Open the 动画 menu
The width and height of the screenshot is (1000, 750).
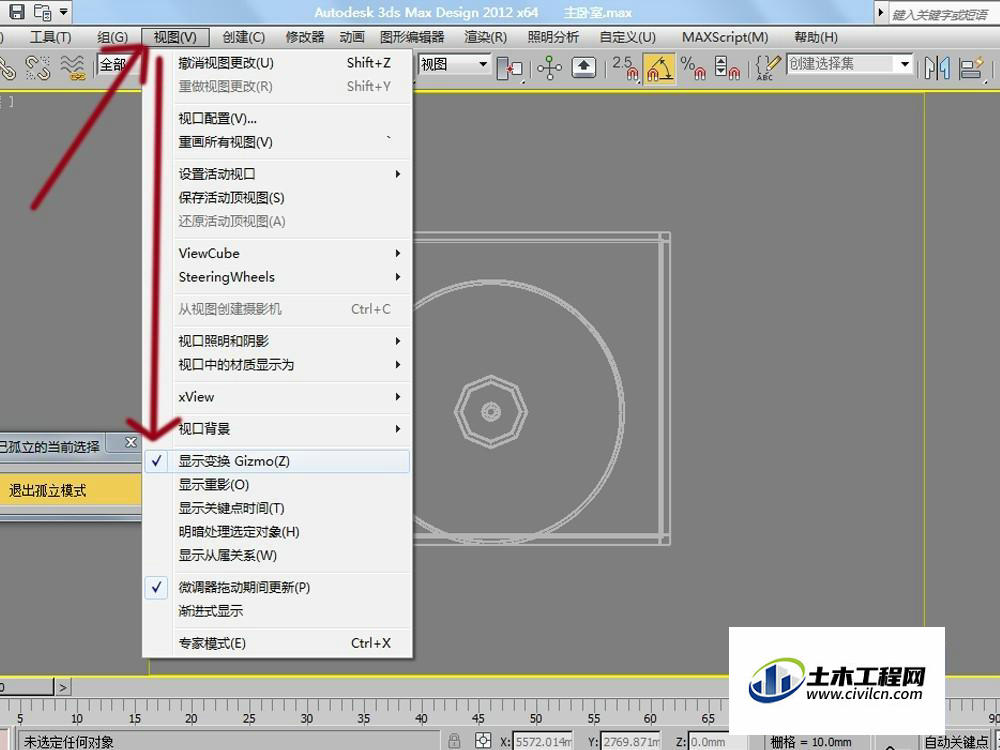(x=351, y=38)
